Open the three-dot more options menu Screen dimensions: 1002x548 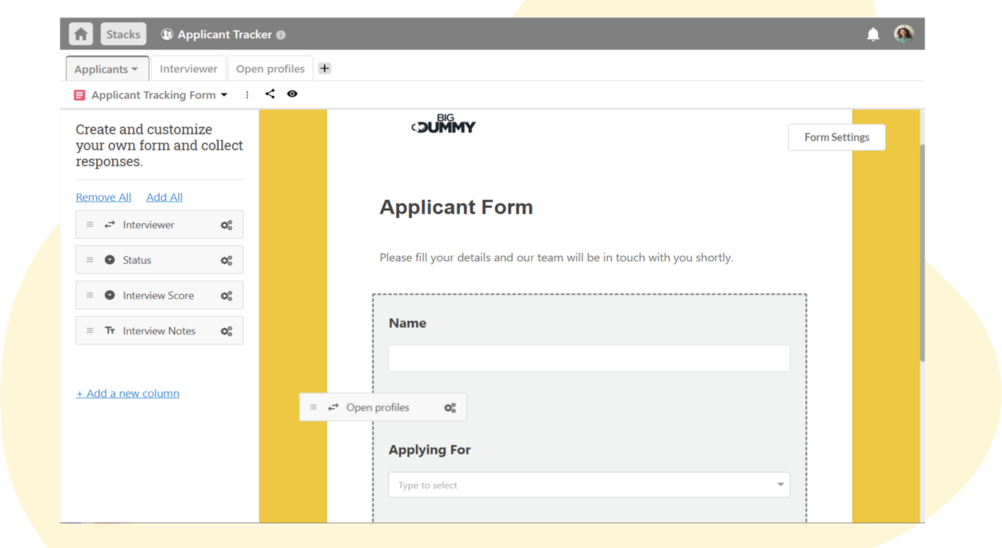[247, 95]
